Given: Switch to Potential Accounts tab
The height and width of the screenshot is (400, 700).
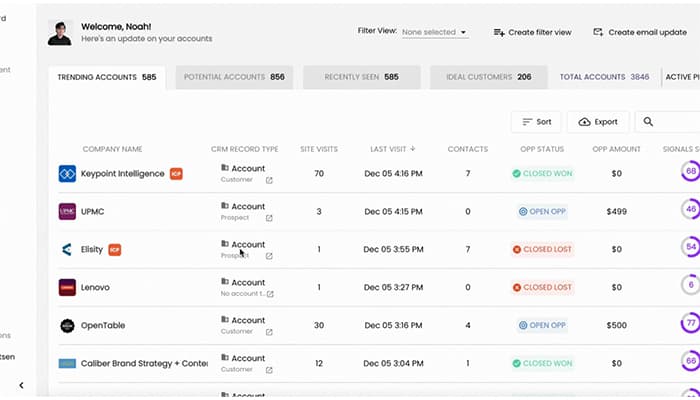Looking at the screenshot, I should point(234,77).
